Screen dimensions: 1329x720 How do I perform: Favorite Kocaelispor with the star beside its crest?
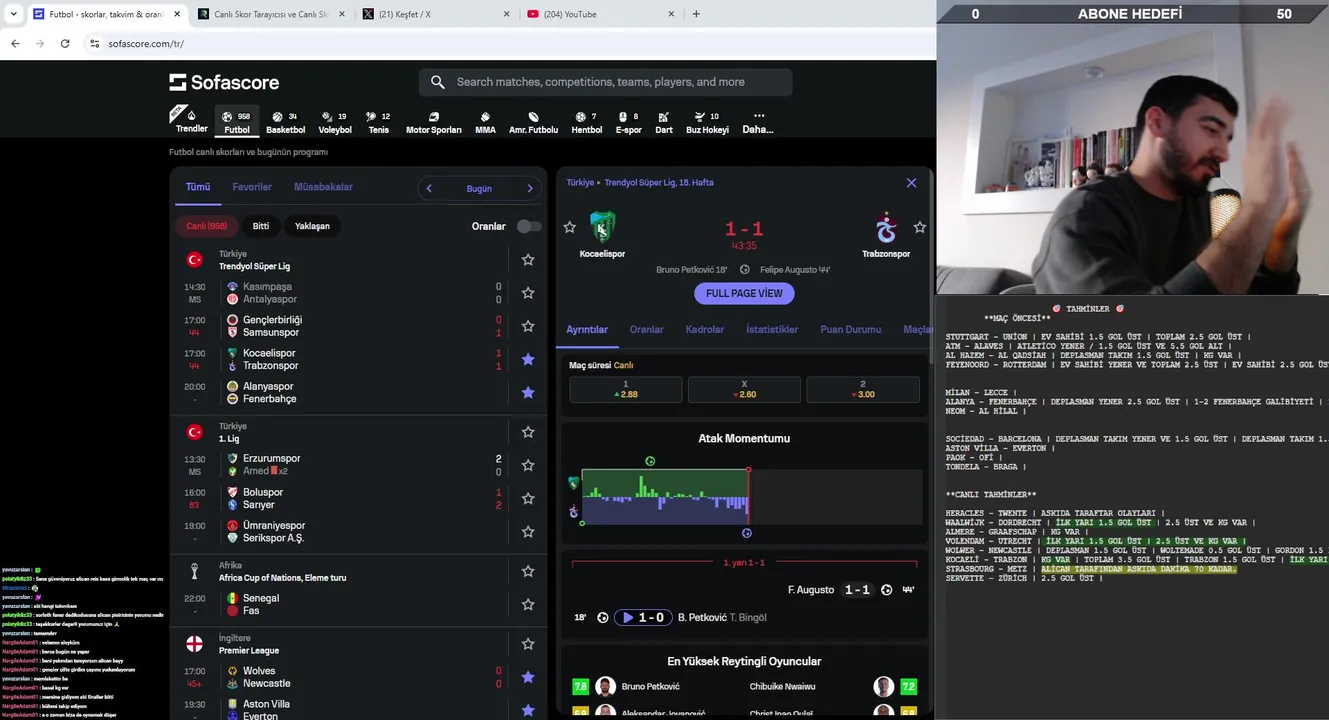(570, 227)
